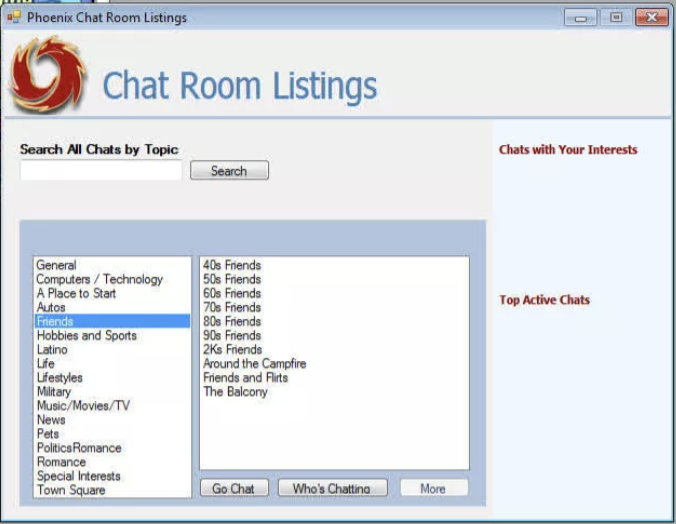Select Town Square category
The width and height of the screenshot is (676, 524).
(112, 490)
